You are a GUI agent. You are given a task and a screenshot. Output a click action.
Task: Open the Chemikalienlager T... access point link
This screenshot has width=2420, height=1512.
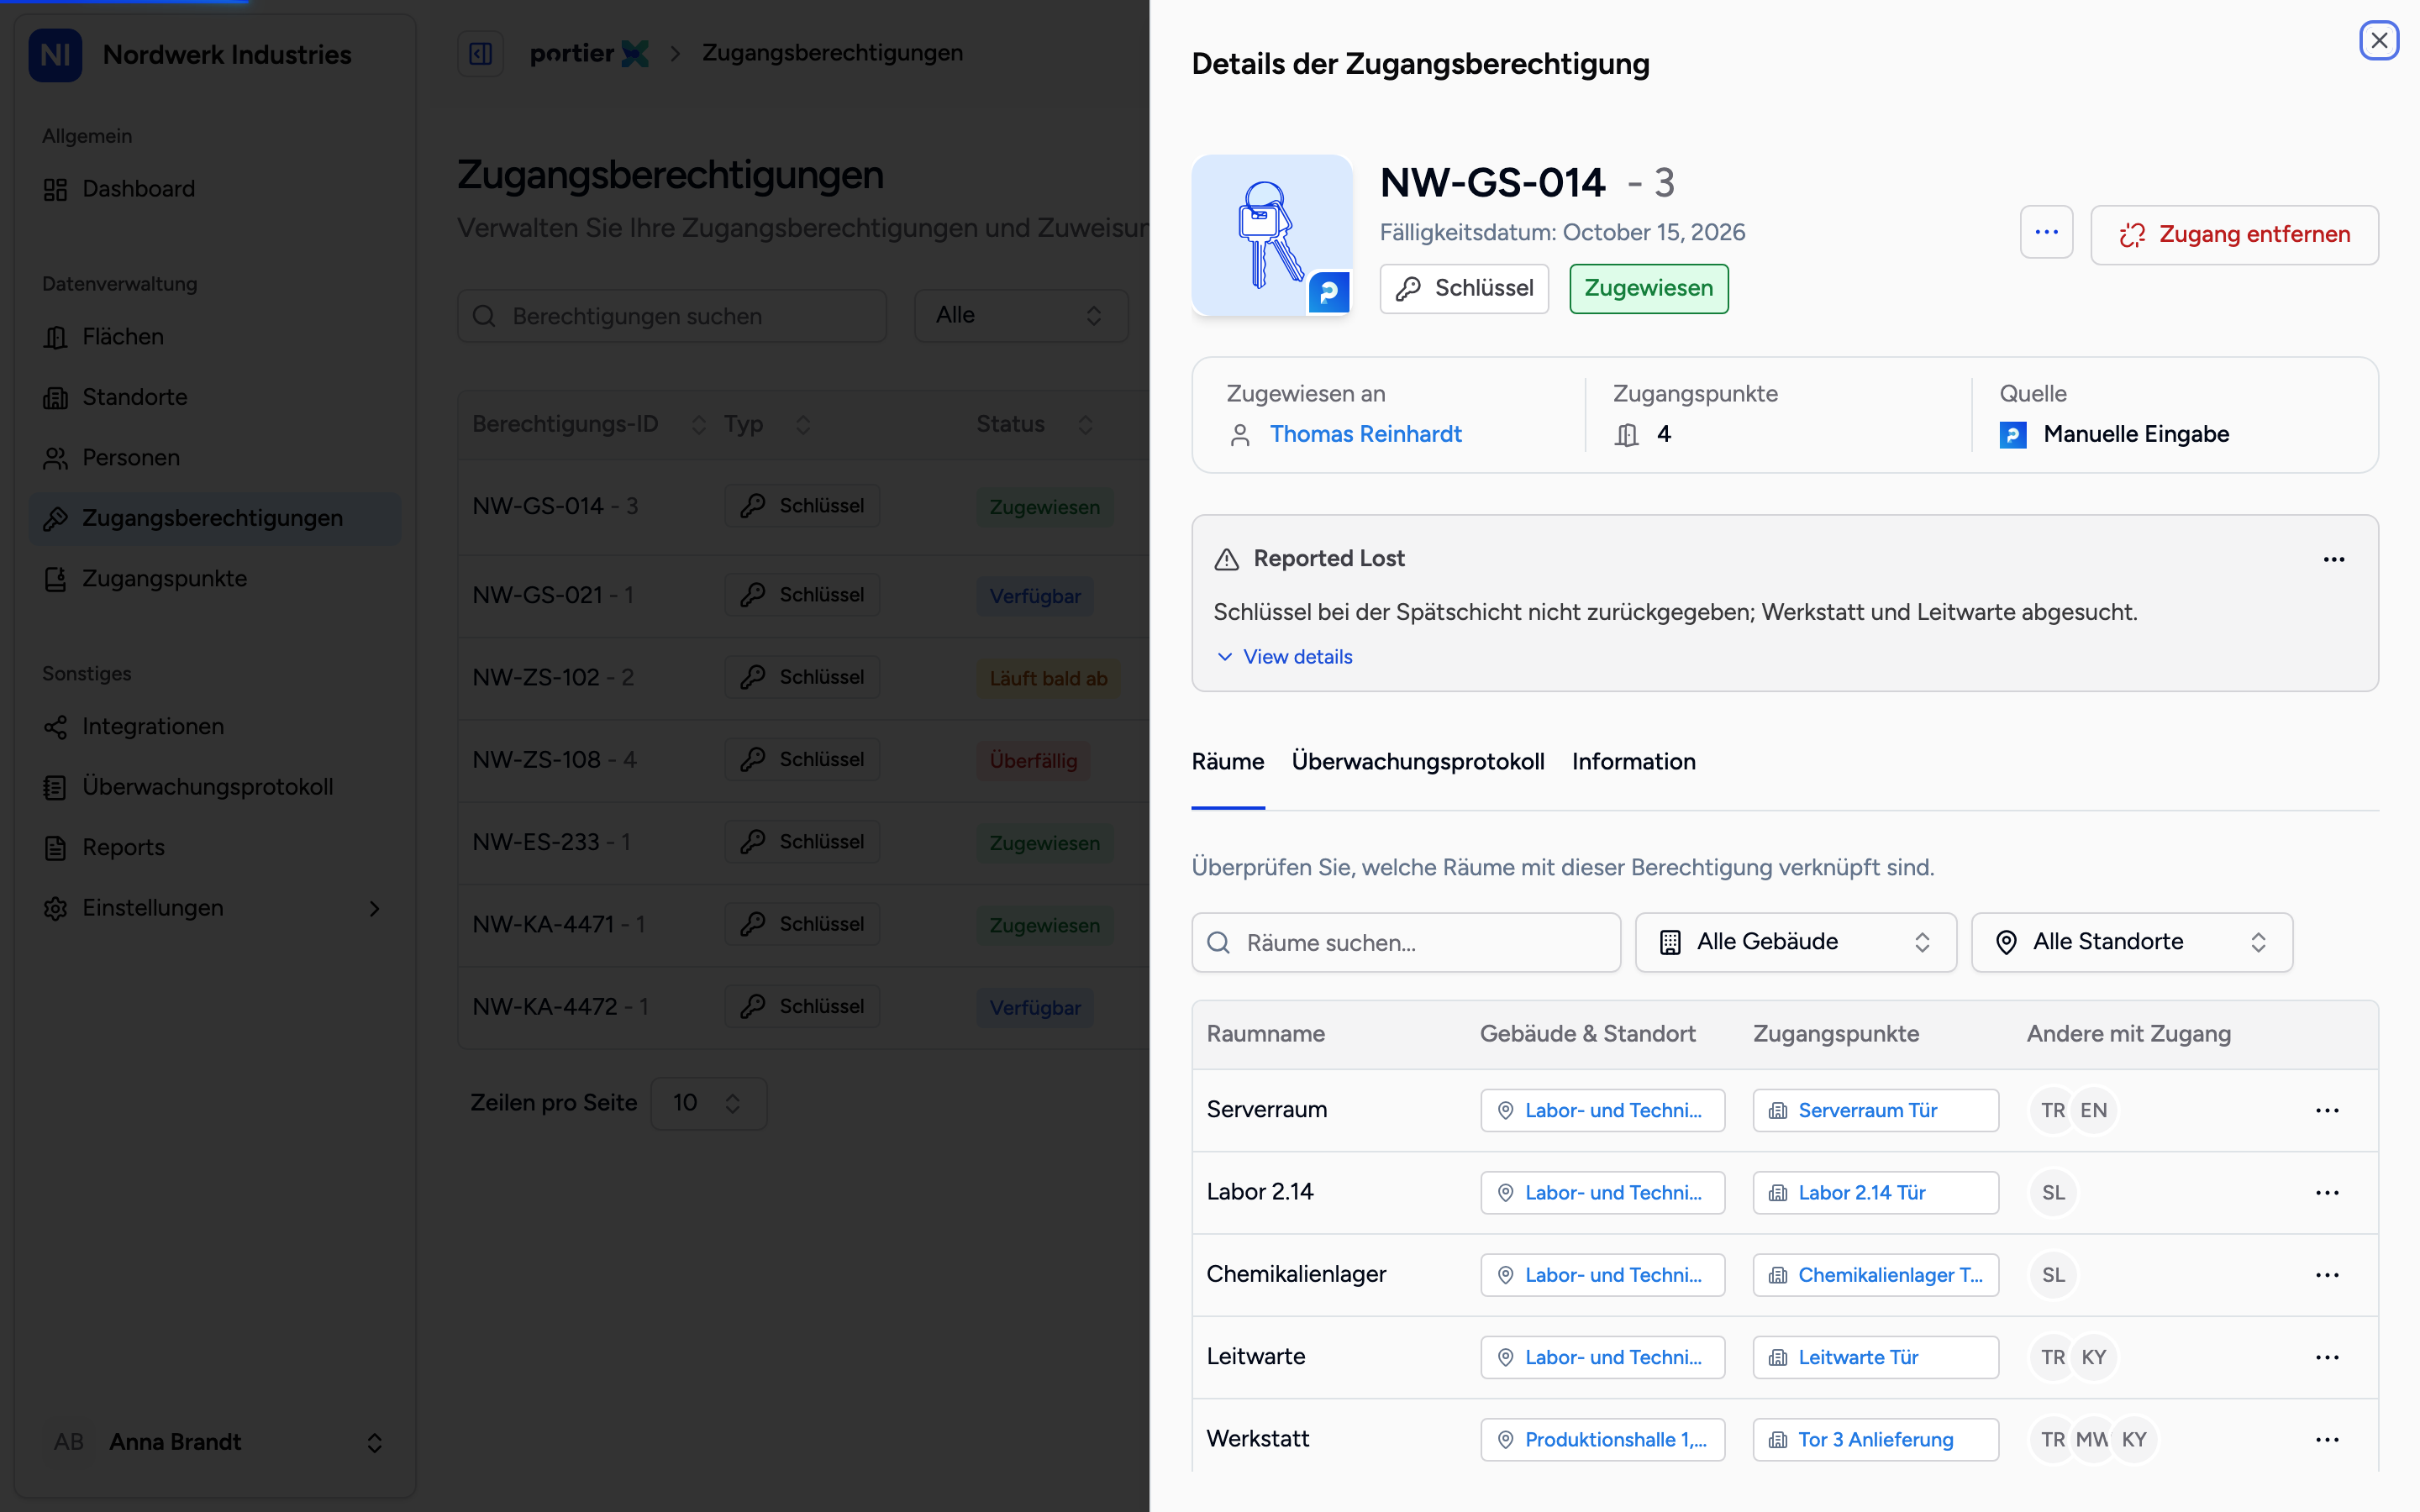tap(1876, 1275)
